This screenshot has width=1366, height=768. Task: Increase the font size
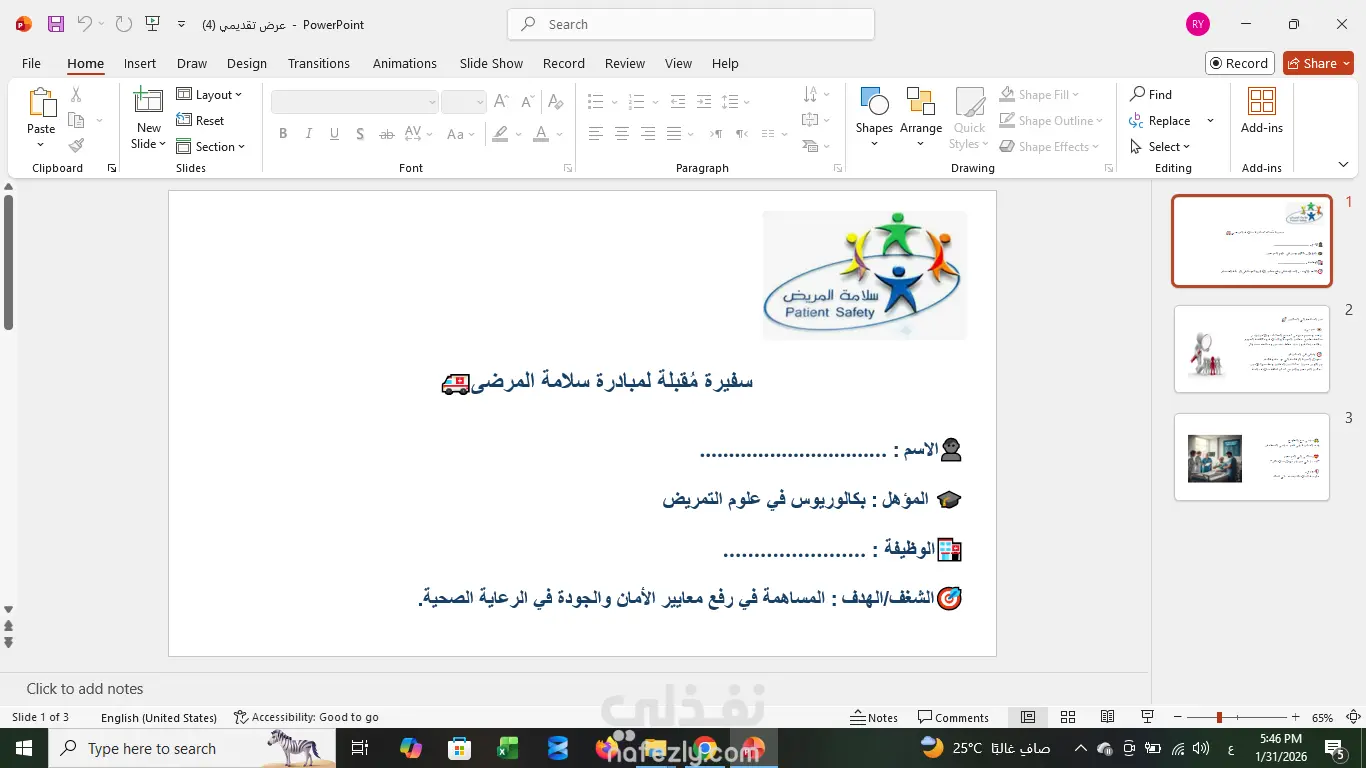point(502,102)
